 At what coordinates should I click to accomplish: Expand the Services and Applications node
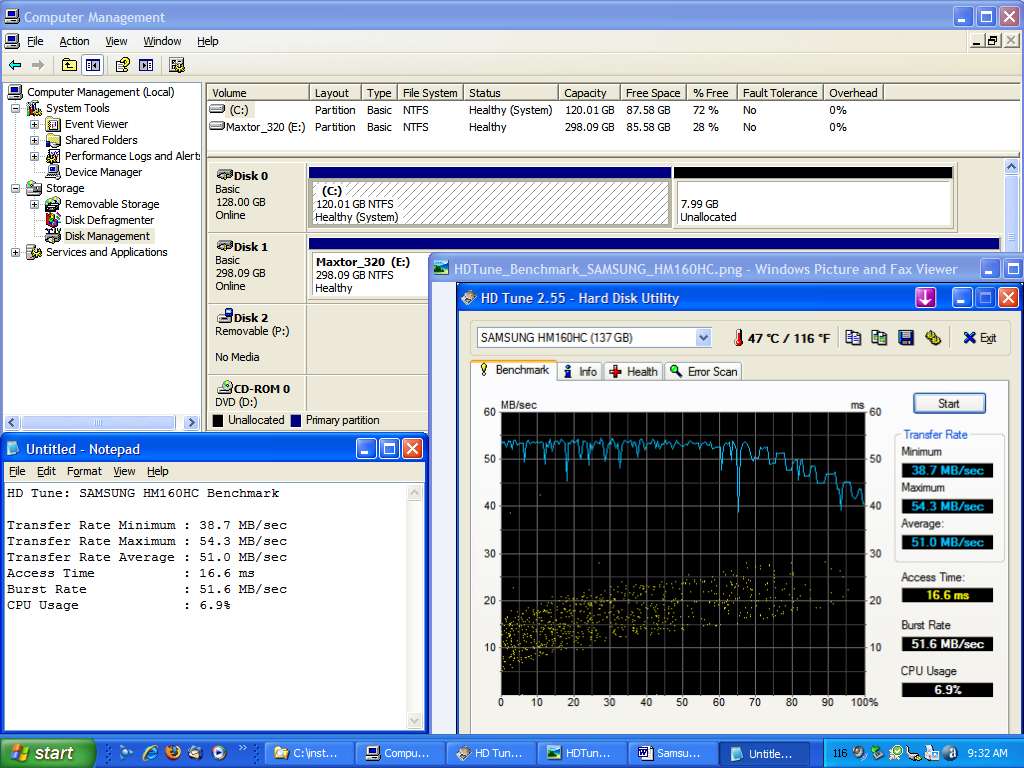tap(16, 252)
